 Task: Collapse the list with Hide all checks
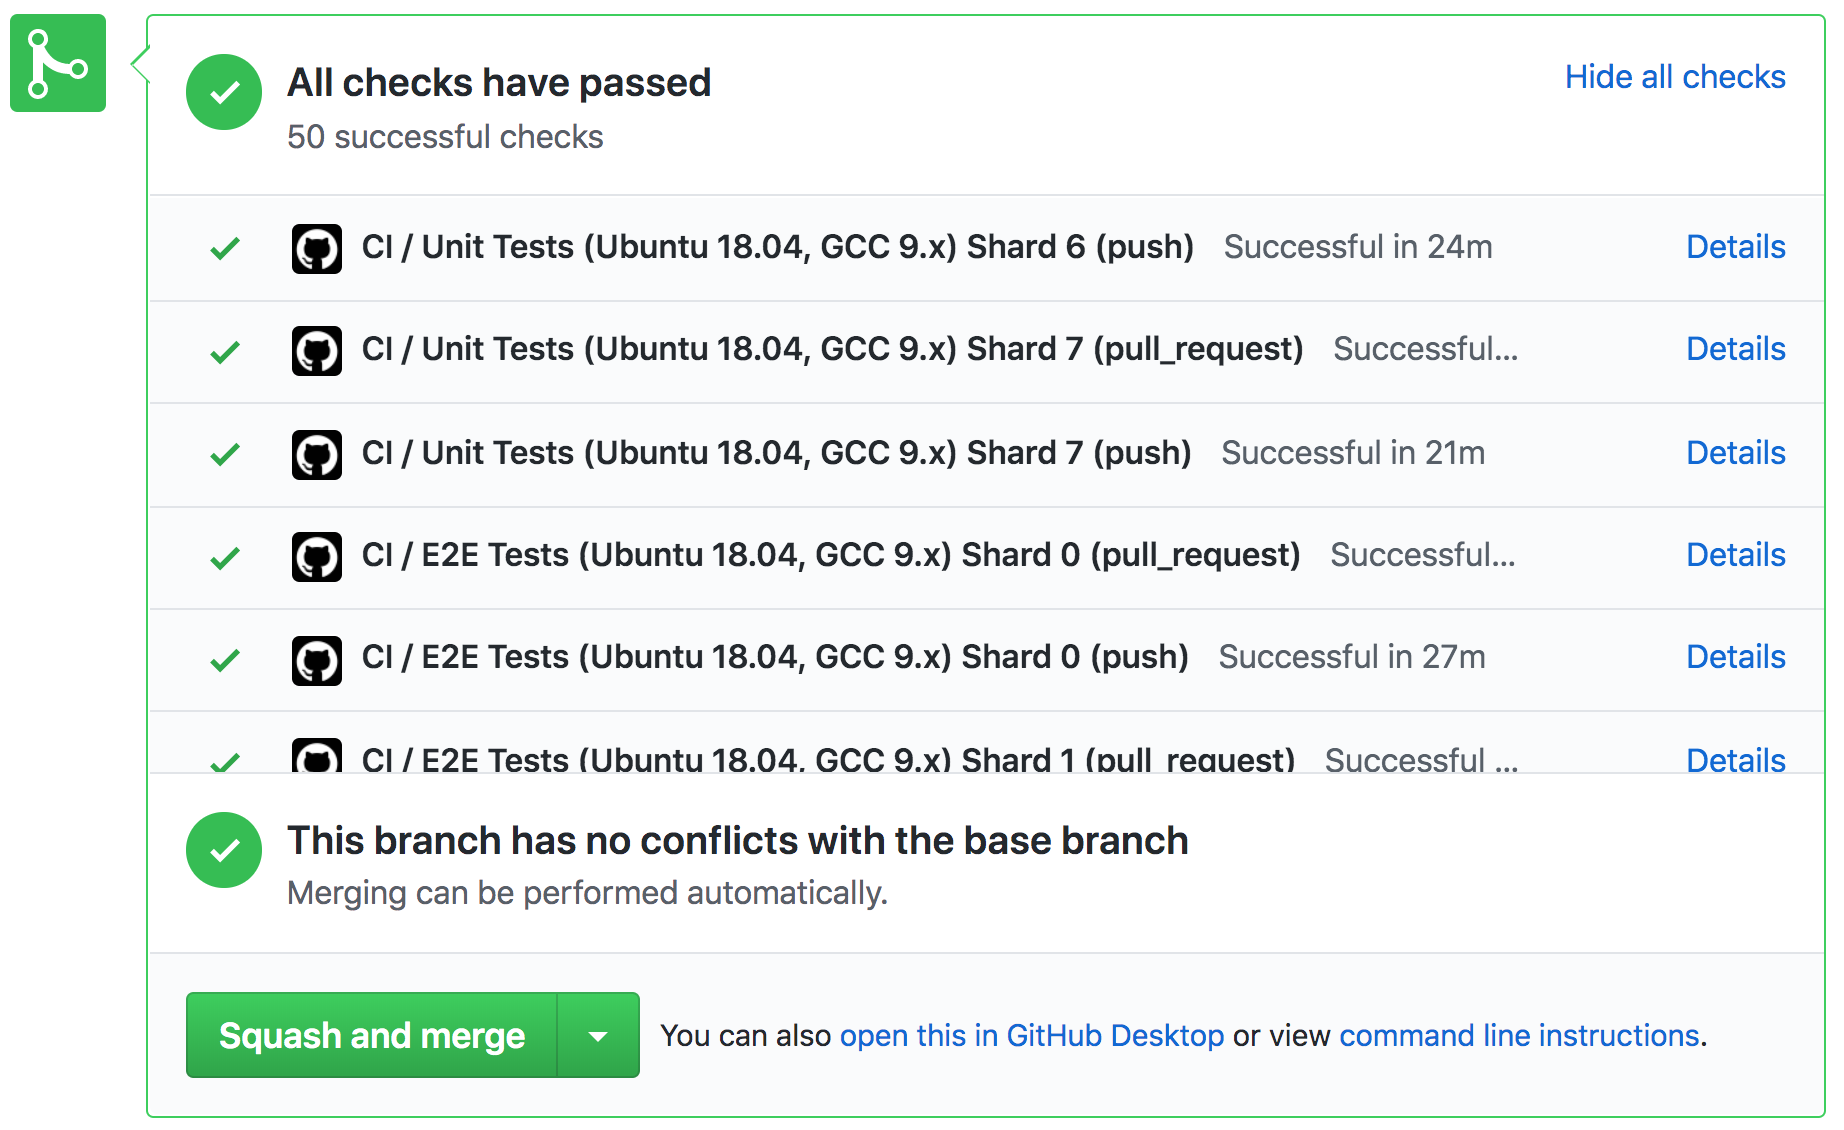pyautogui.click(x=1675, y=77)
